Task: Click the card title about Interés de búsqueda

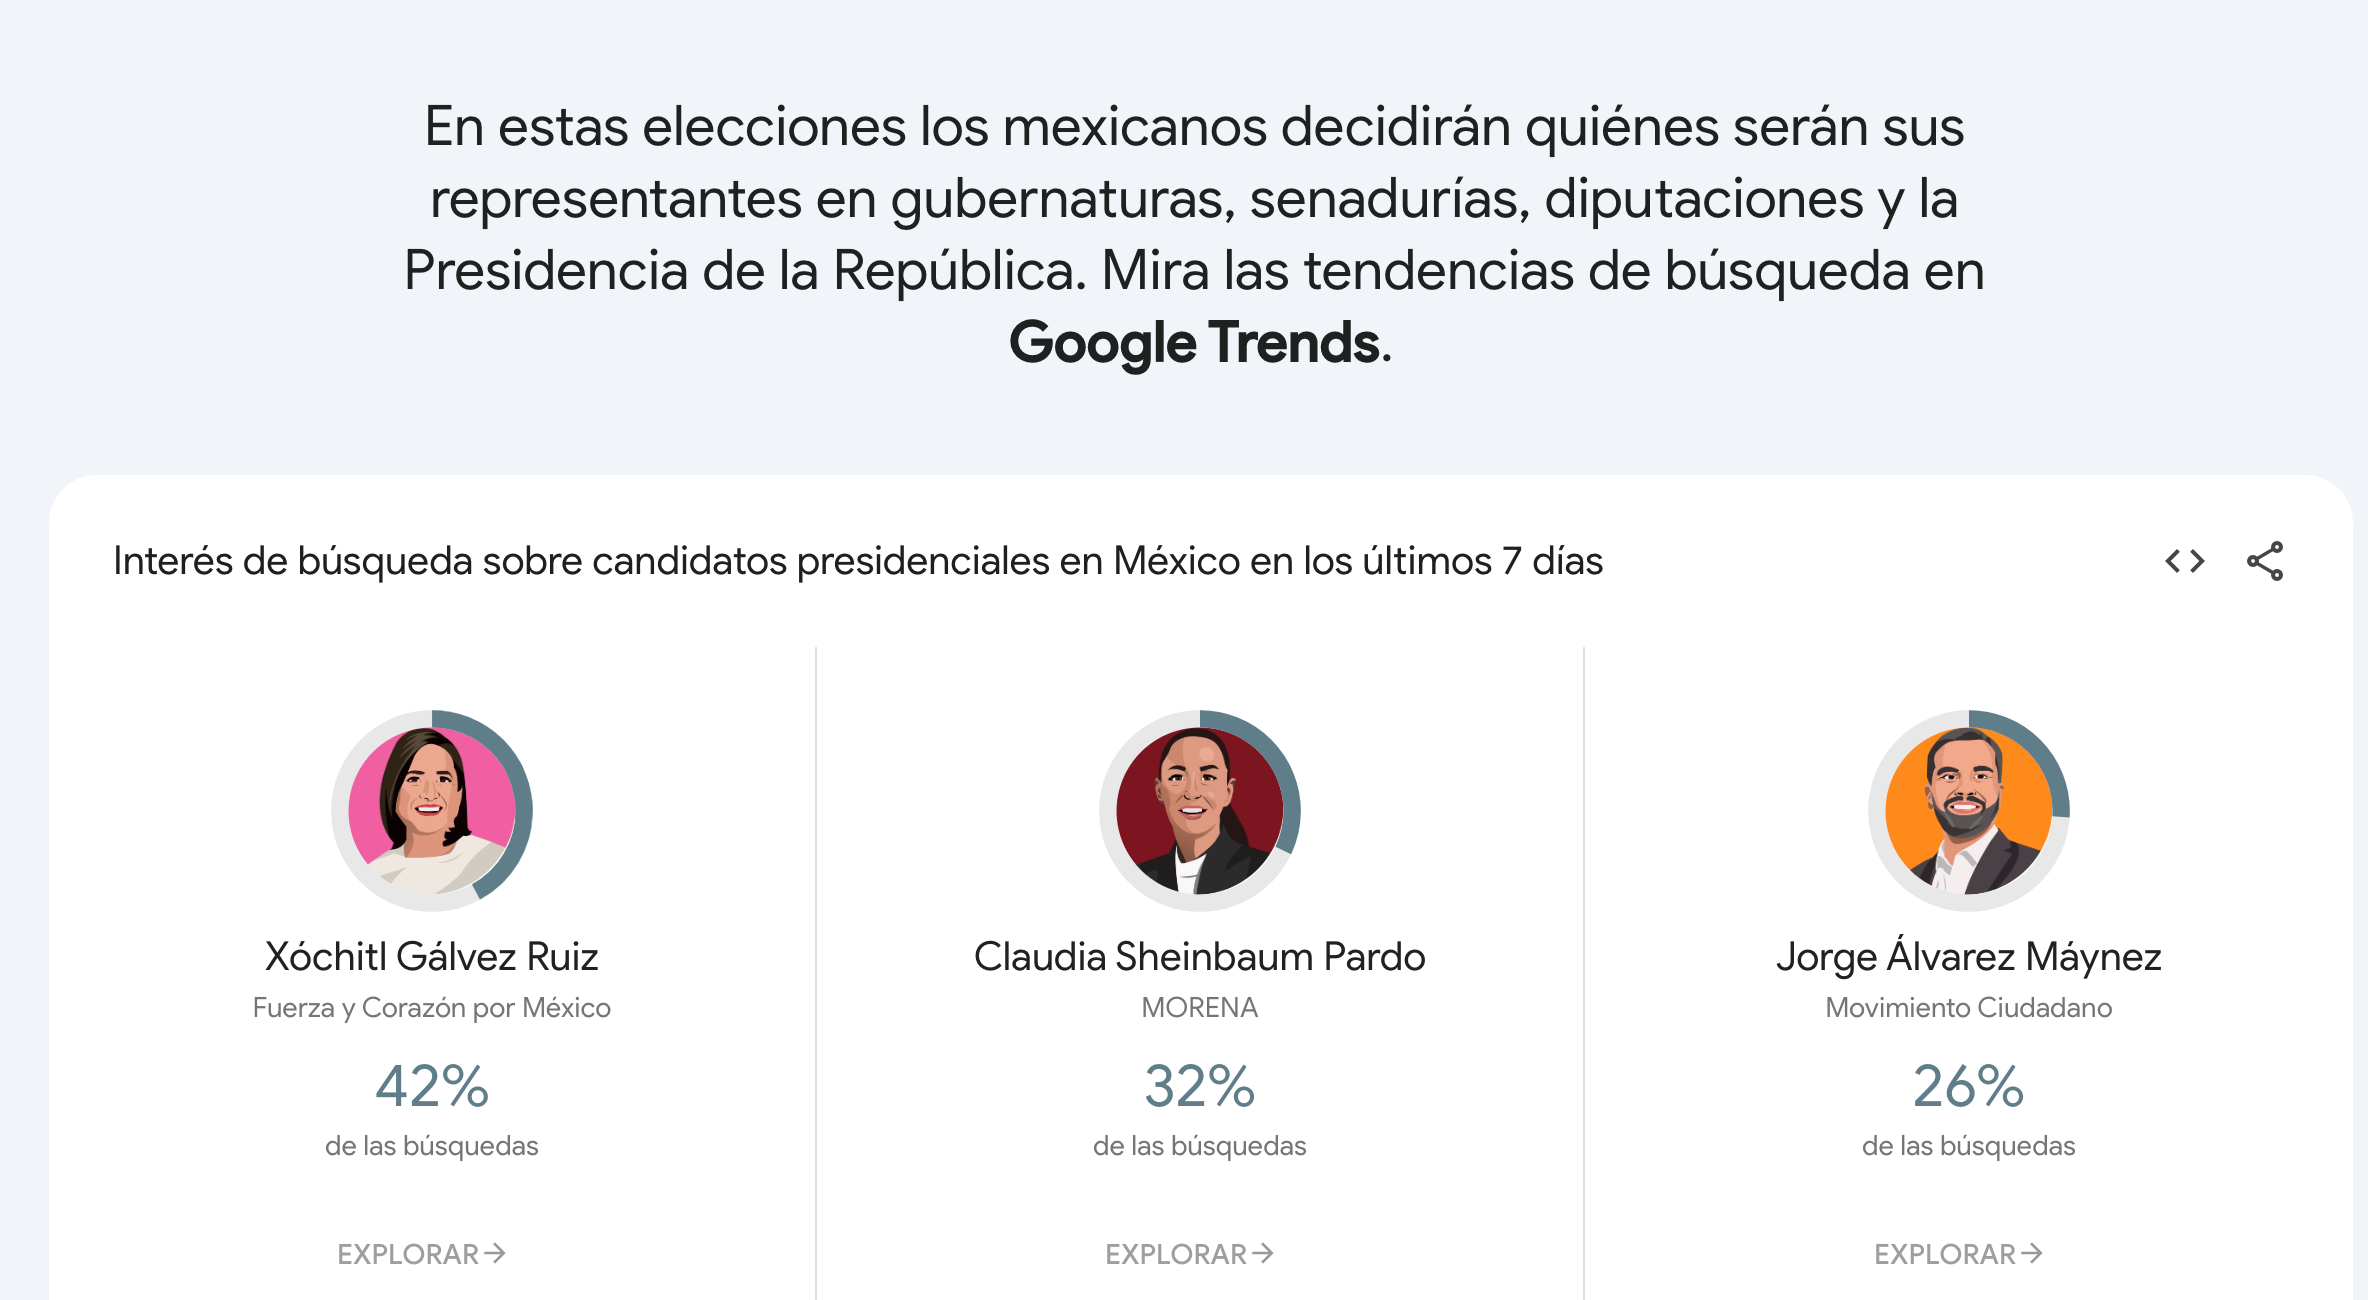Action: coord(857,561)
